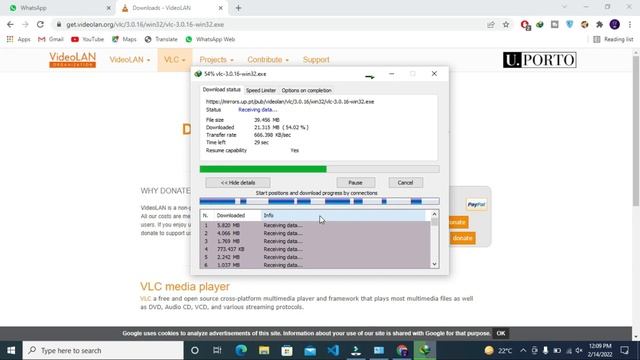
Task: Expand the VLC dropdown menu
Action: 174,60
